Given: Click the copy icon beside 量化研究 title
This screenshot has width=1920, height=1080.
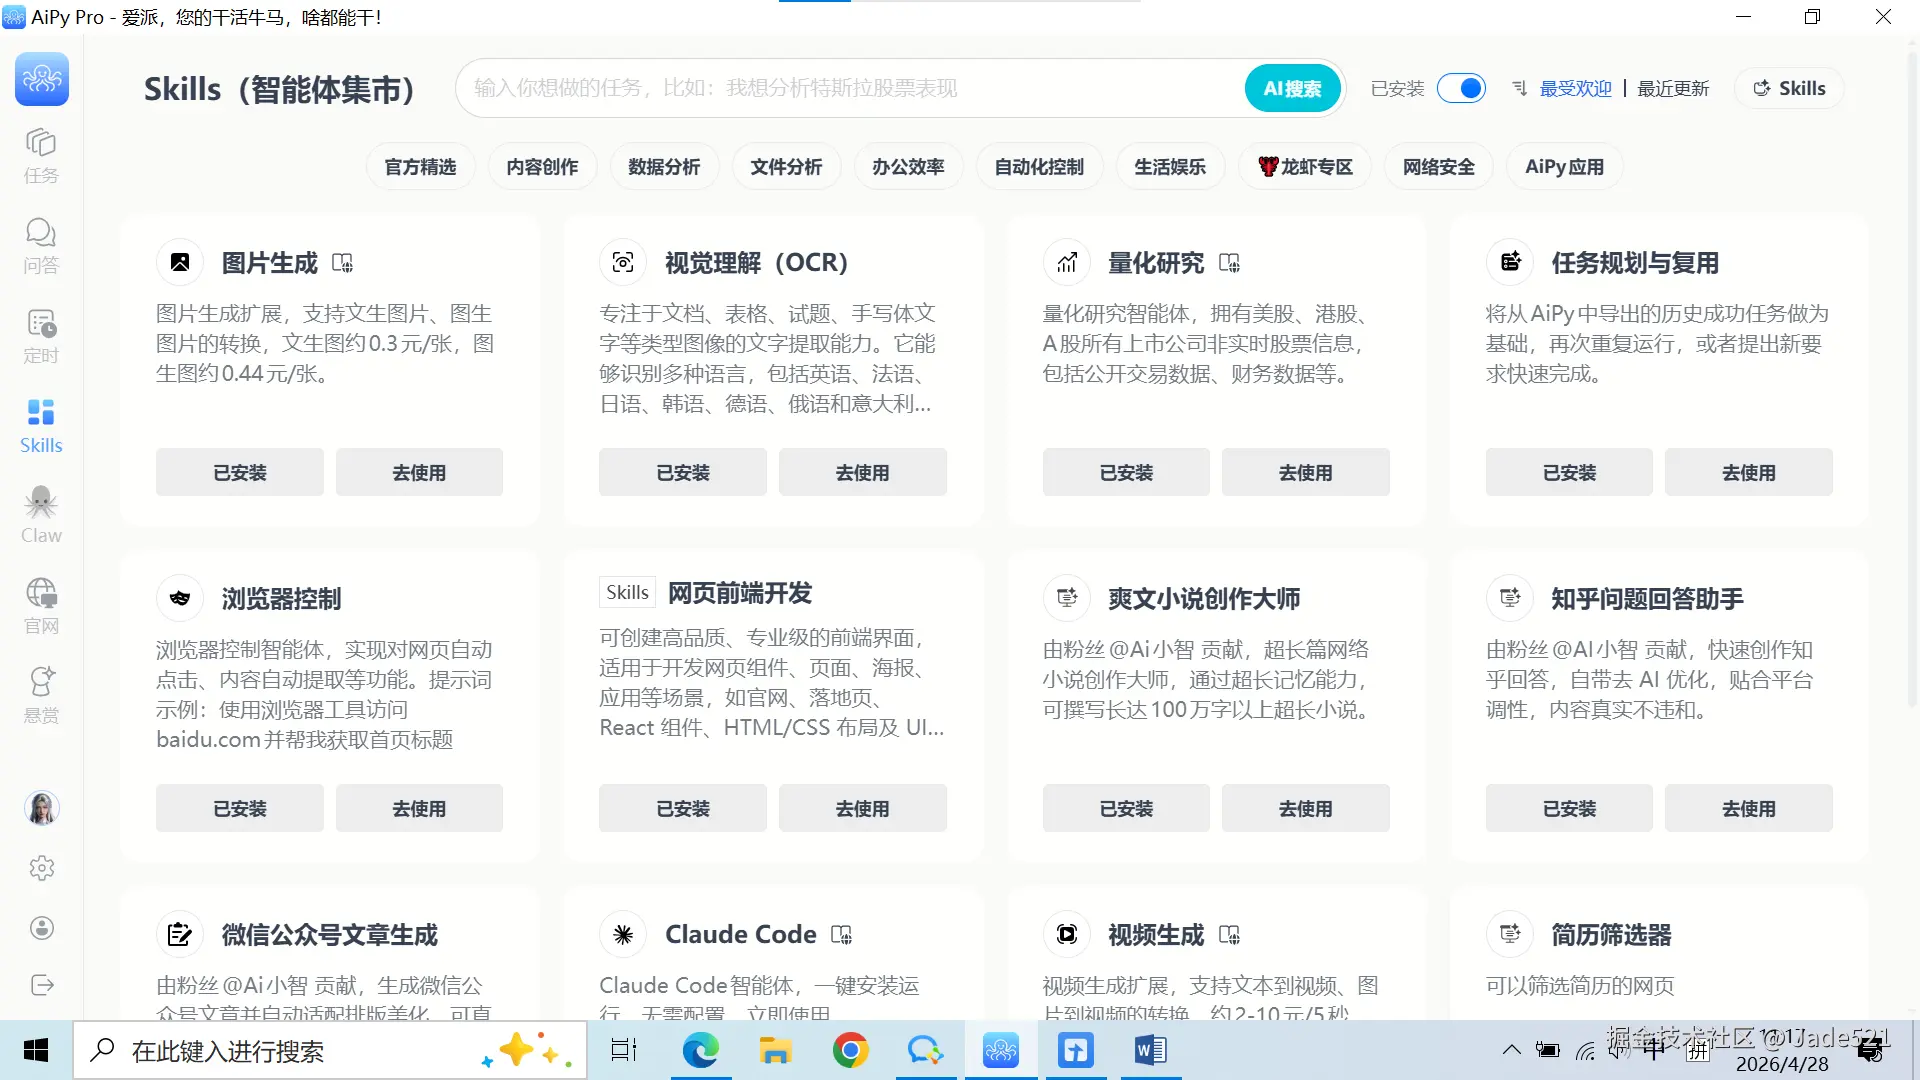Looking at the screenshot, I should [x=1229, y=262].
